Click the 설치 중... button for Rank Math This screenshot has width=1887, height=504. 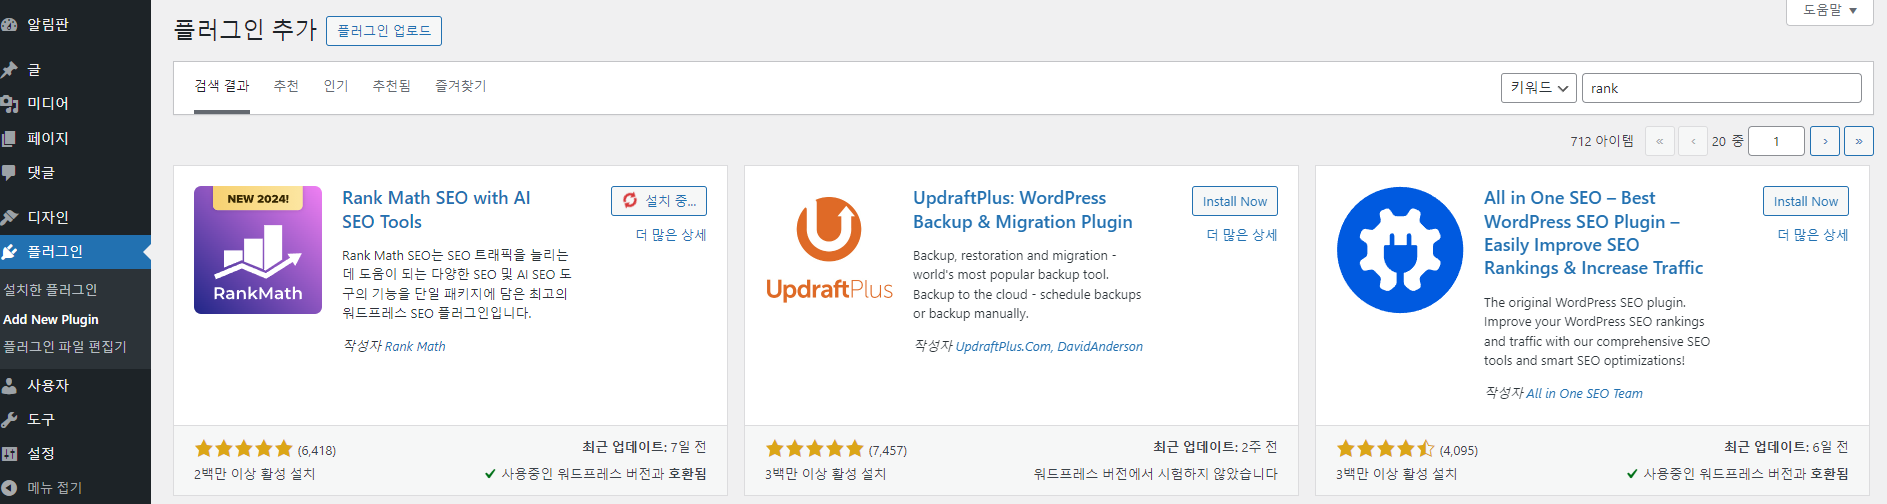[x=659, y=201]
